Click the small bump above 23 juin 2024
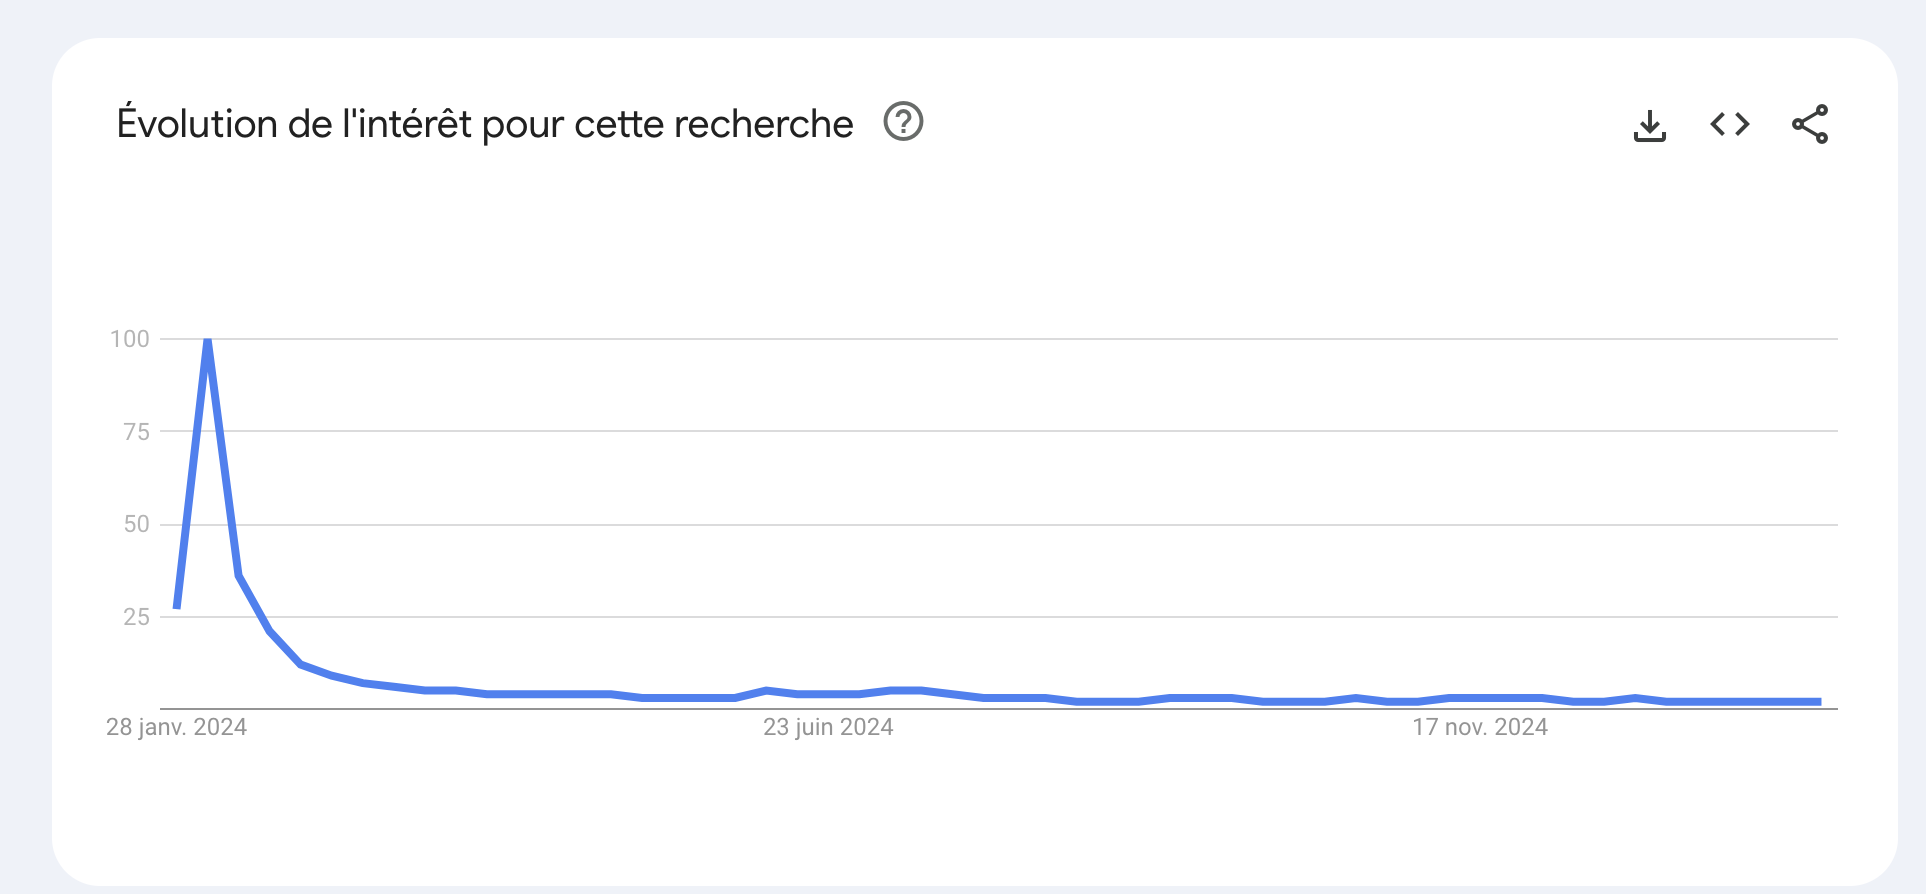The image size is (1926, 894). click(766, 691)
